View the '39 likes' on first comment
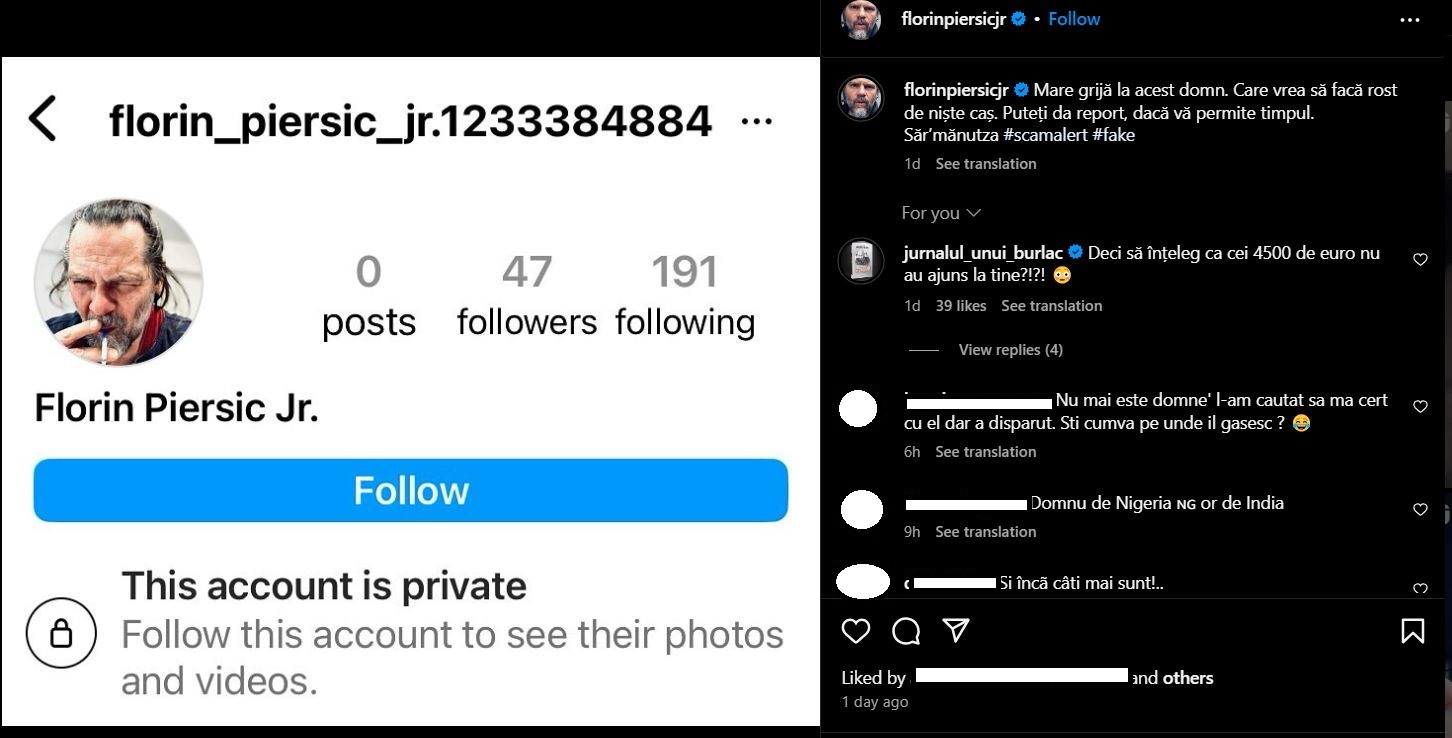This screenshot has width=1452, height=738. click(x=961, y=306)
